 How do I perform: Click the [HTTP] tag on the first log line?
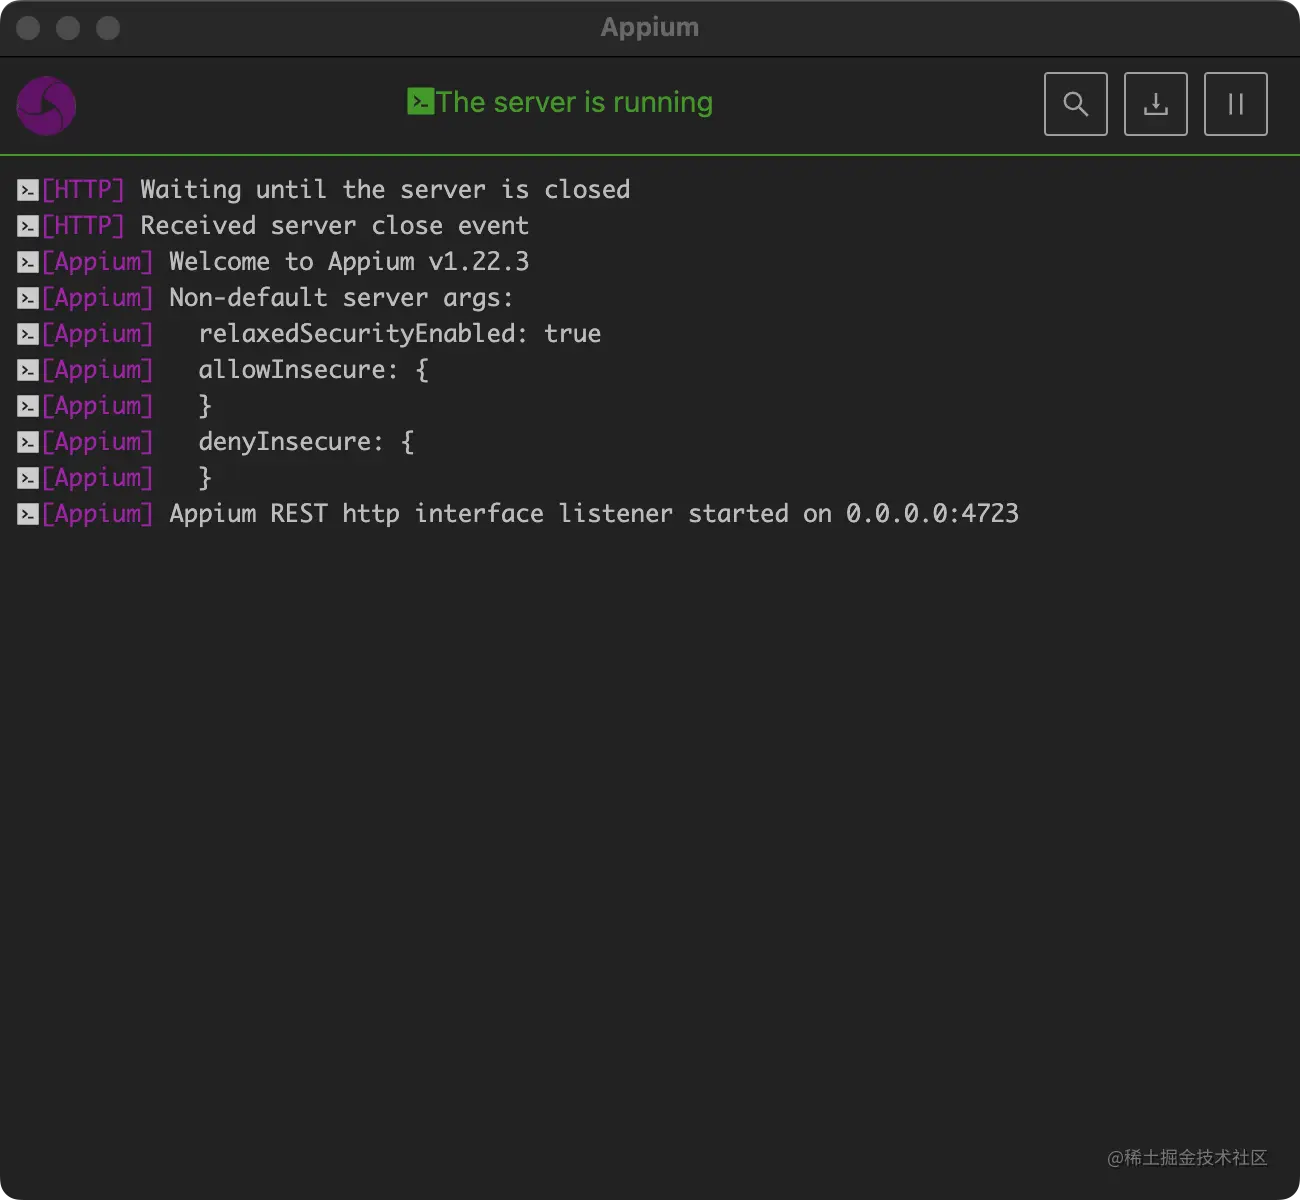click(x=83, y=190)
